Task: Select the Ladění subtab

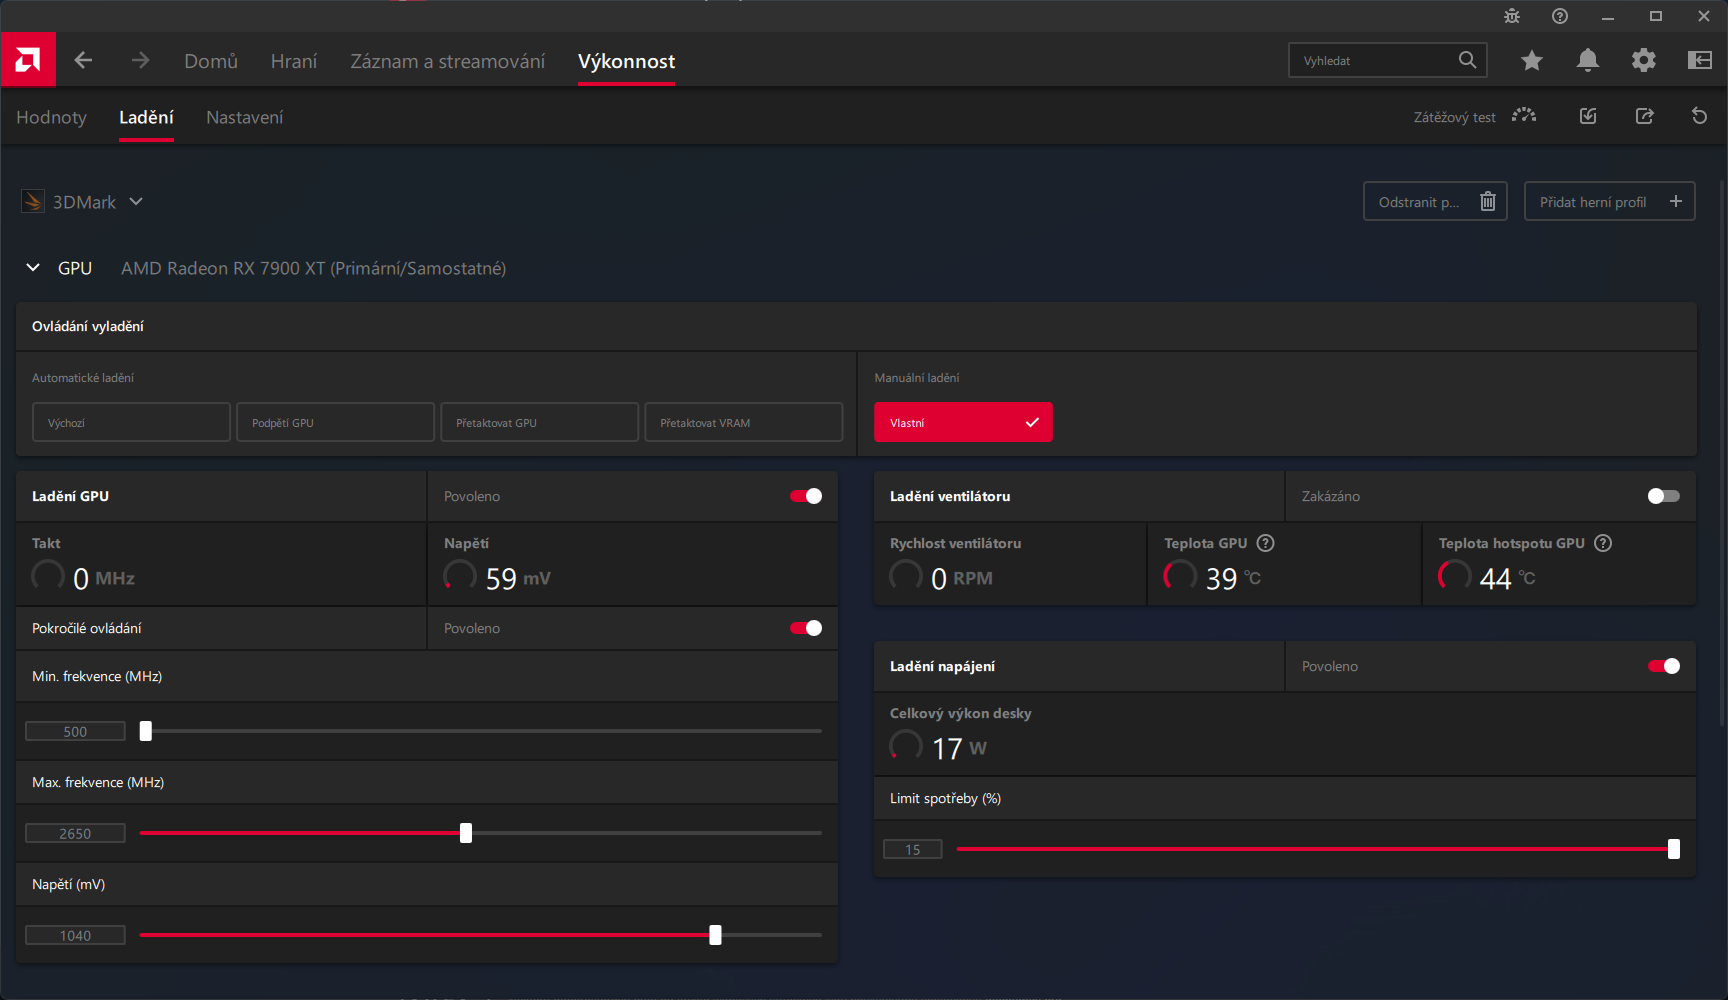Action: (146, 117)
